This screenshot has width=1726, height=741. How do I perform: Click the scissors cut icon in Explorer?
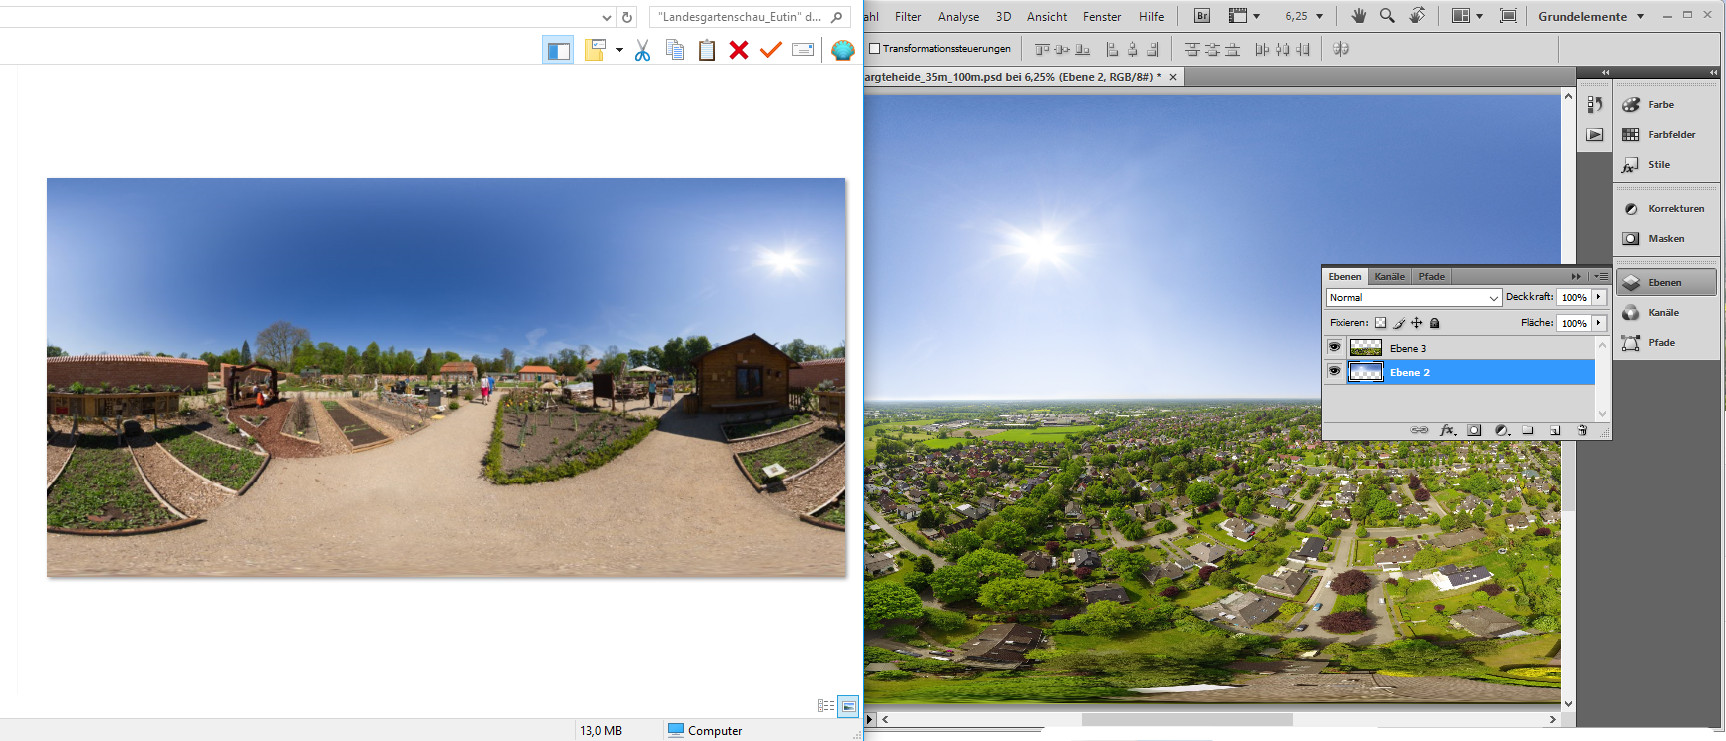point(642,50)
